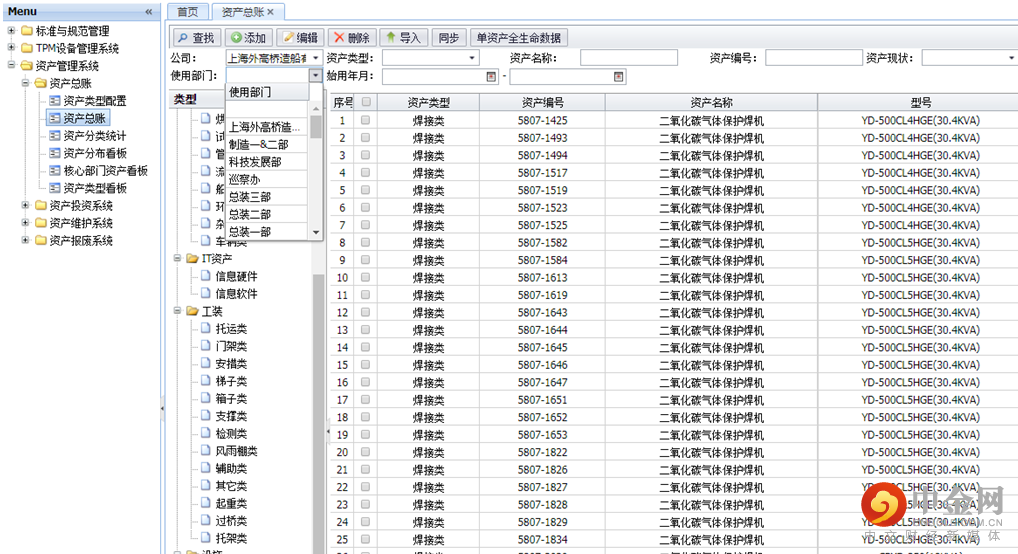
Task: Click the 单资产全生命数据 button
Action: (519, 38)
